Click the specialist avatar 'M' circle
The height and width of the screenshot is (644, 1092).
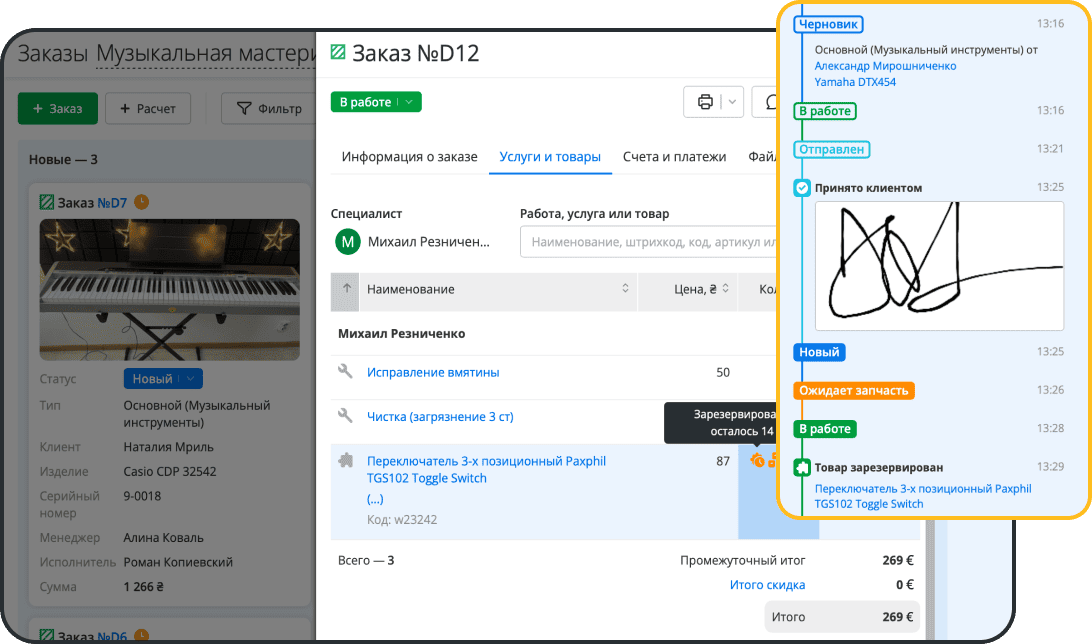347,242
